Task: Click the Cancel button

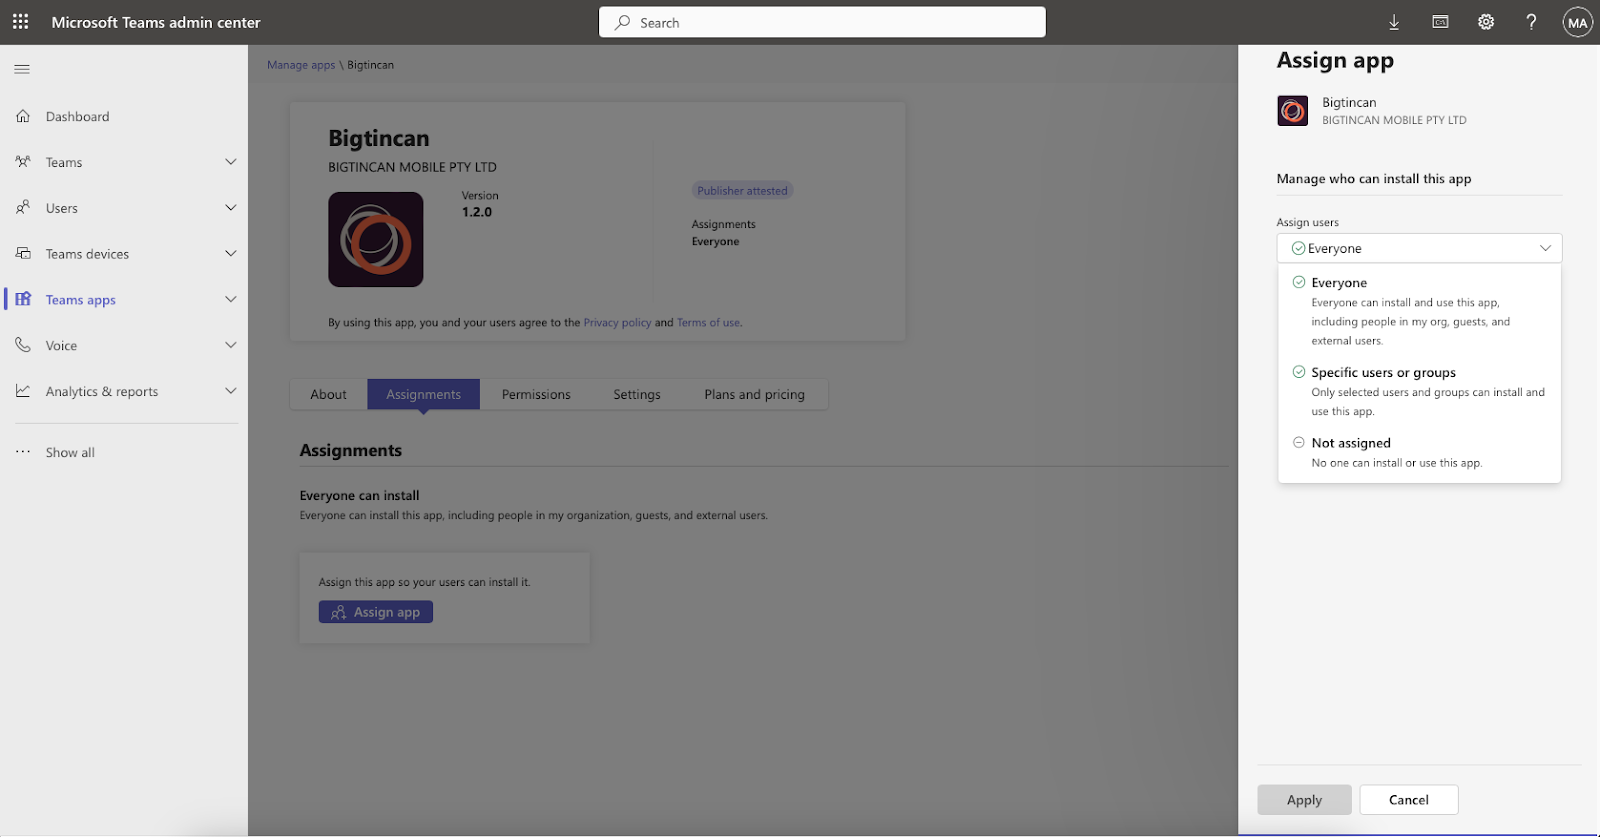Action: (1409, 800)
